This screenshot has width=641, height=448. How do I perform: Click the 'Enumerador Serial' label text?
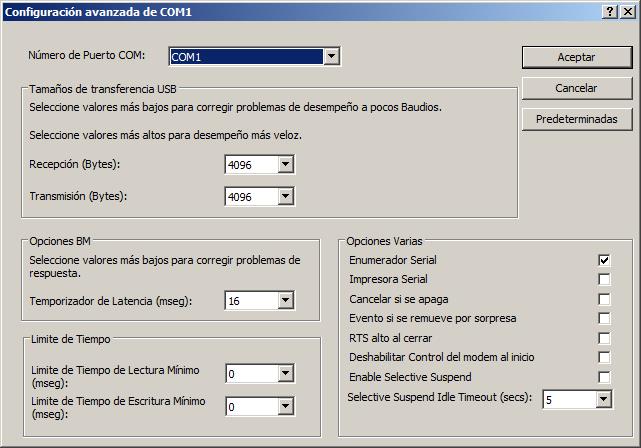(x=393, y=260)
